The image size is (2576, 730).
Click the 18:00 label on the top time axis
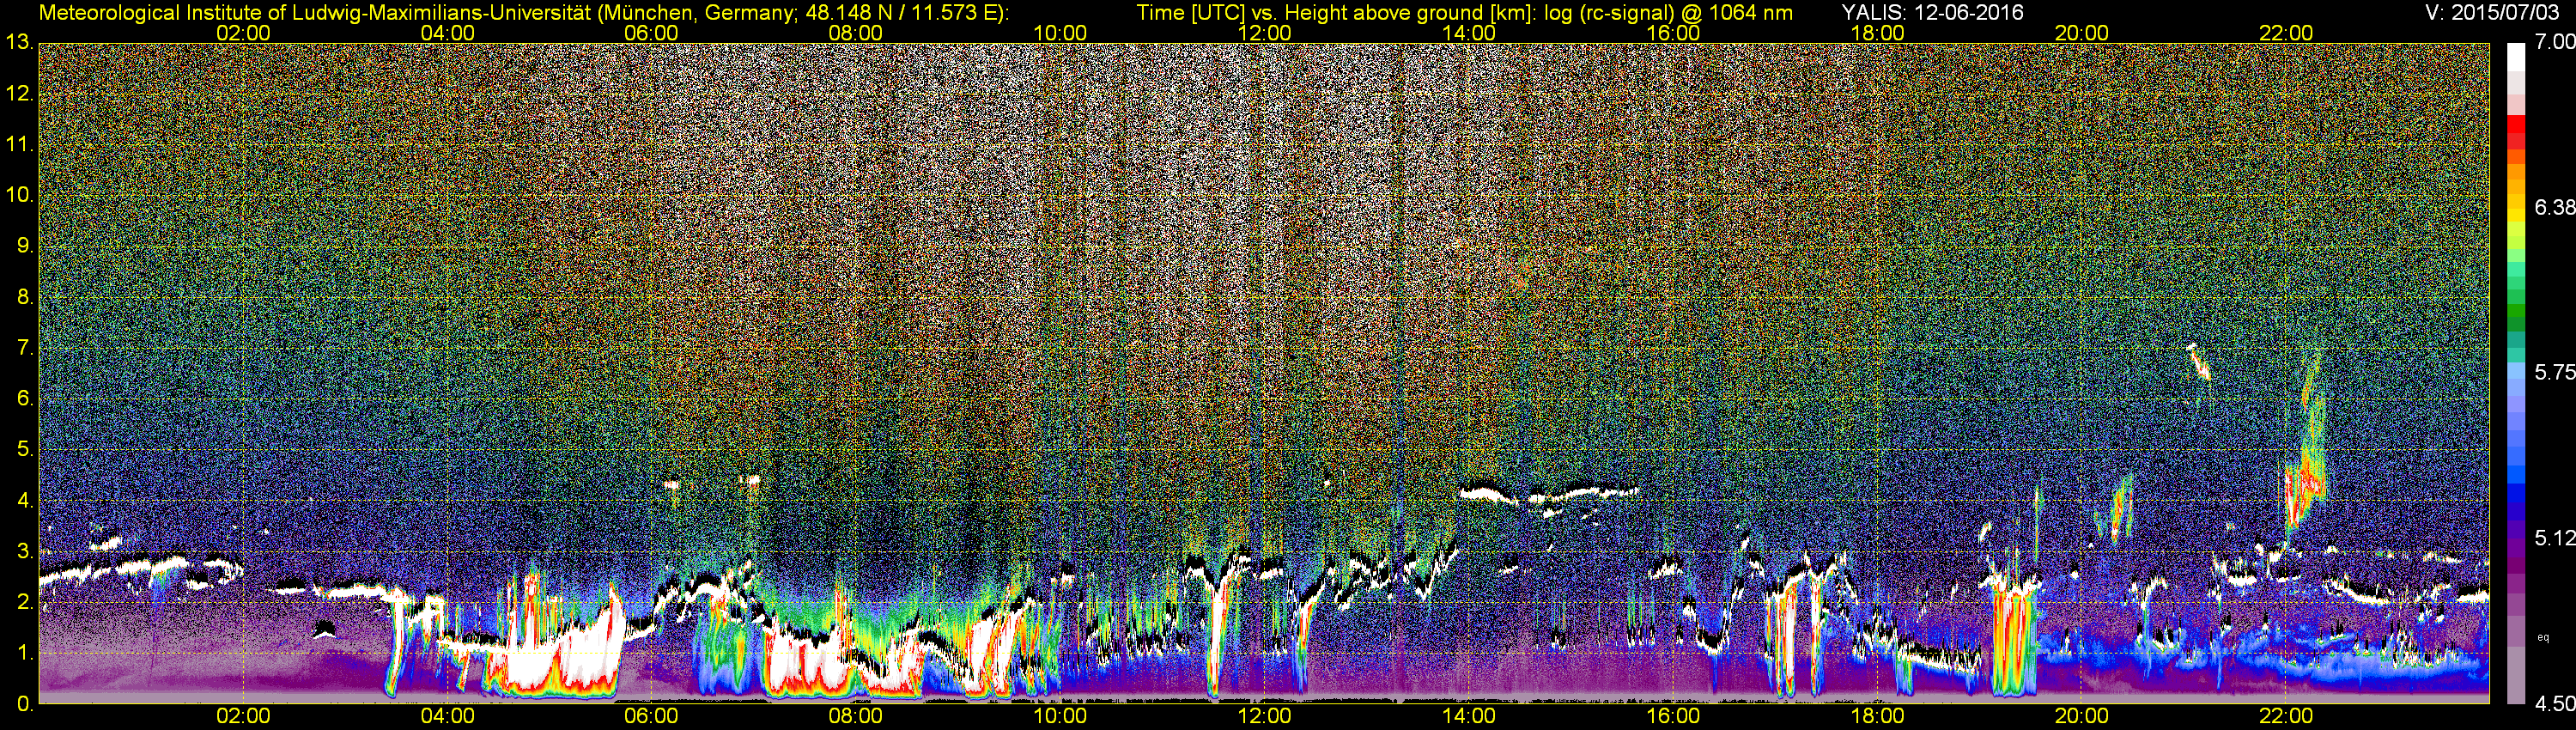(x=1877, y=33)
